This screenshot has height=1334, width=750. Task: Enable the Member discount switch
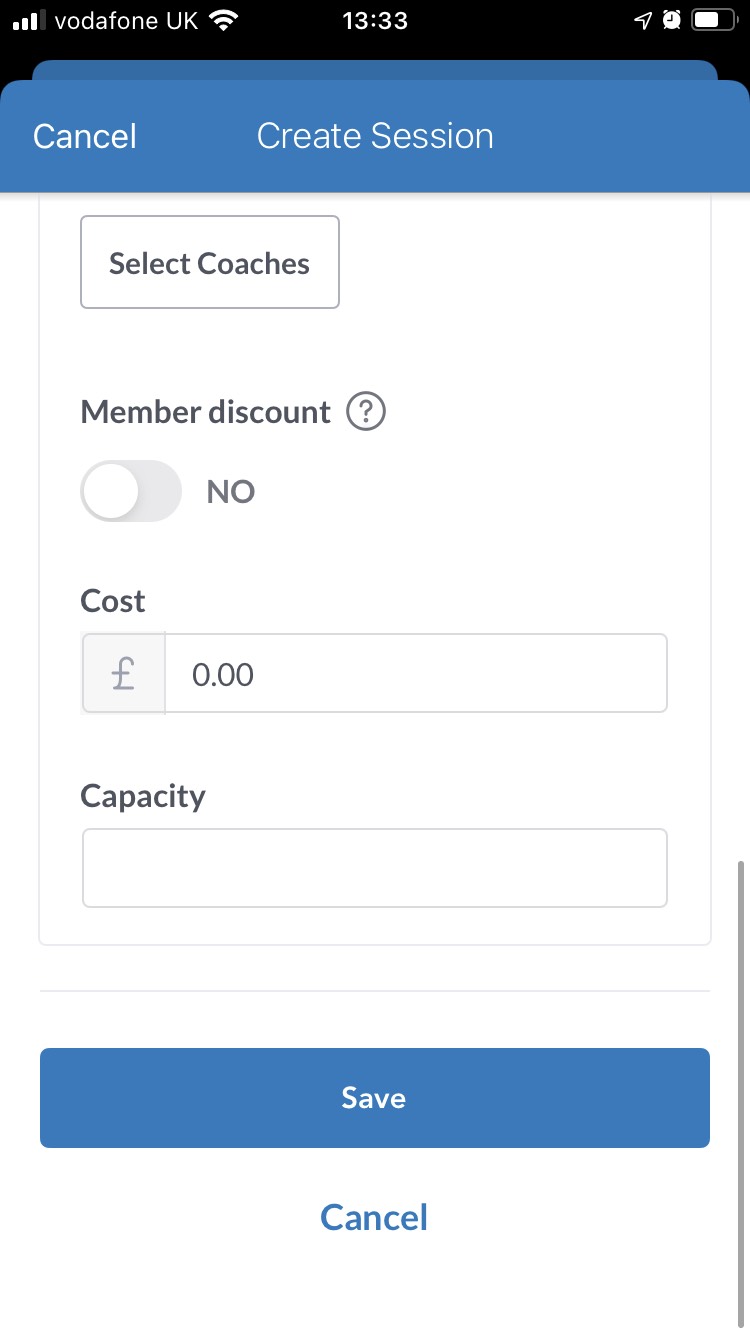(131, 491)
